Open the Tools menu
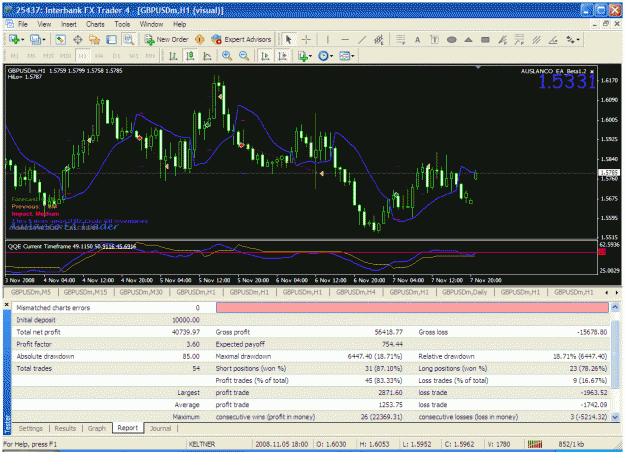The image size is (625, 452). (122, 24)
